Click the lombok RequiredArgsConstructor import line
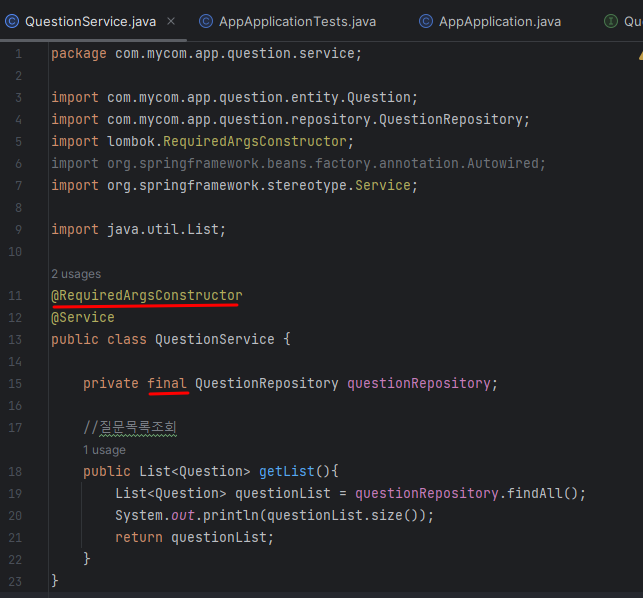 [x=202, y=142]
